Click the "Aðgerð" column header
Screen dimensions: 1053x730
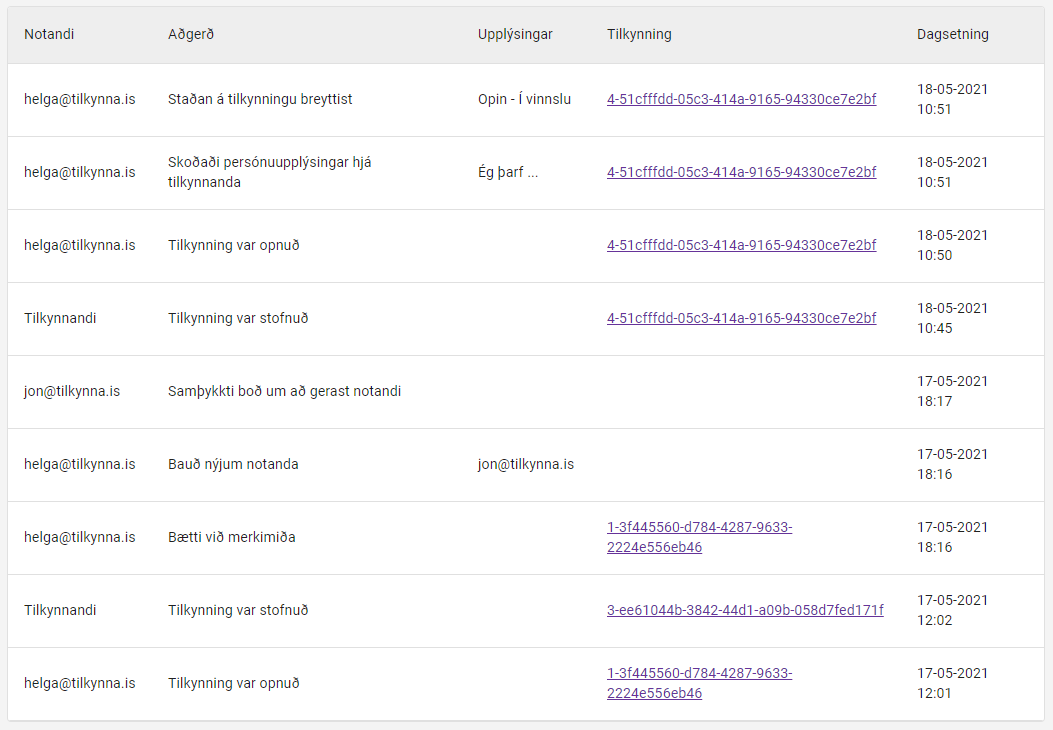point(191,34)
